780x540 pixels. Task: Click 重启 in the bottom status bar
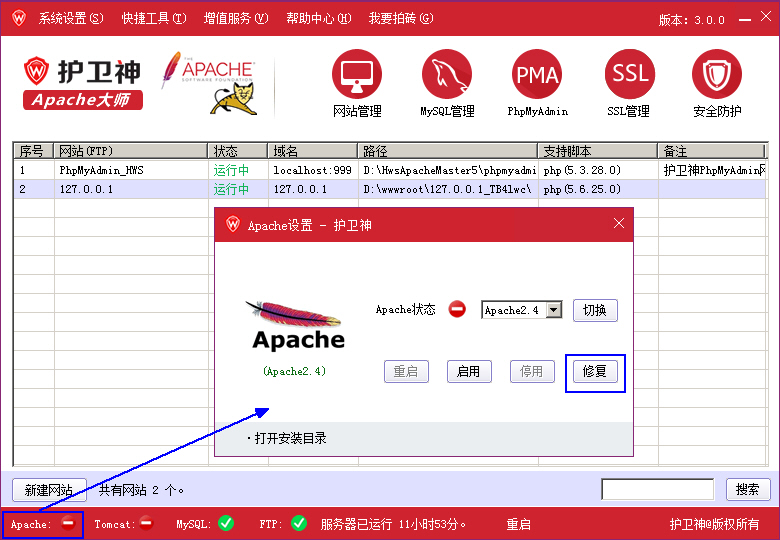pos(518,524)
